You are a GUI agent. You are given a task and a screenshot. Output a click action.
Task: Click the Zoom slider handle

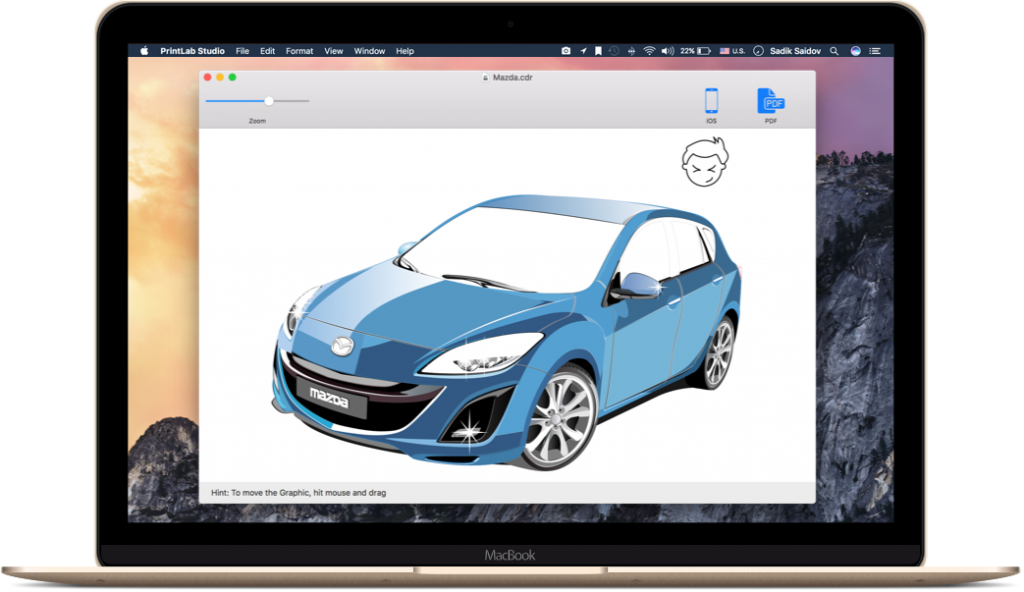pyautogui.click(x=269, y=101)
